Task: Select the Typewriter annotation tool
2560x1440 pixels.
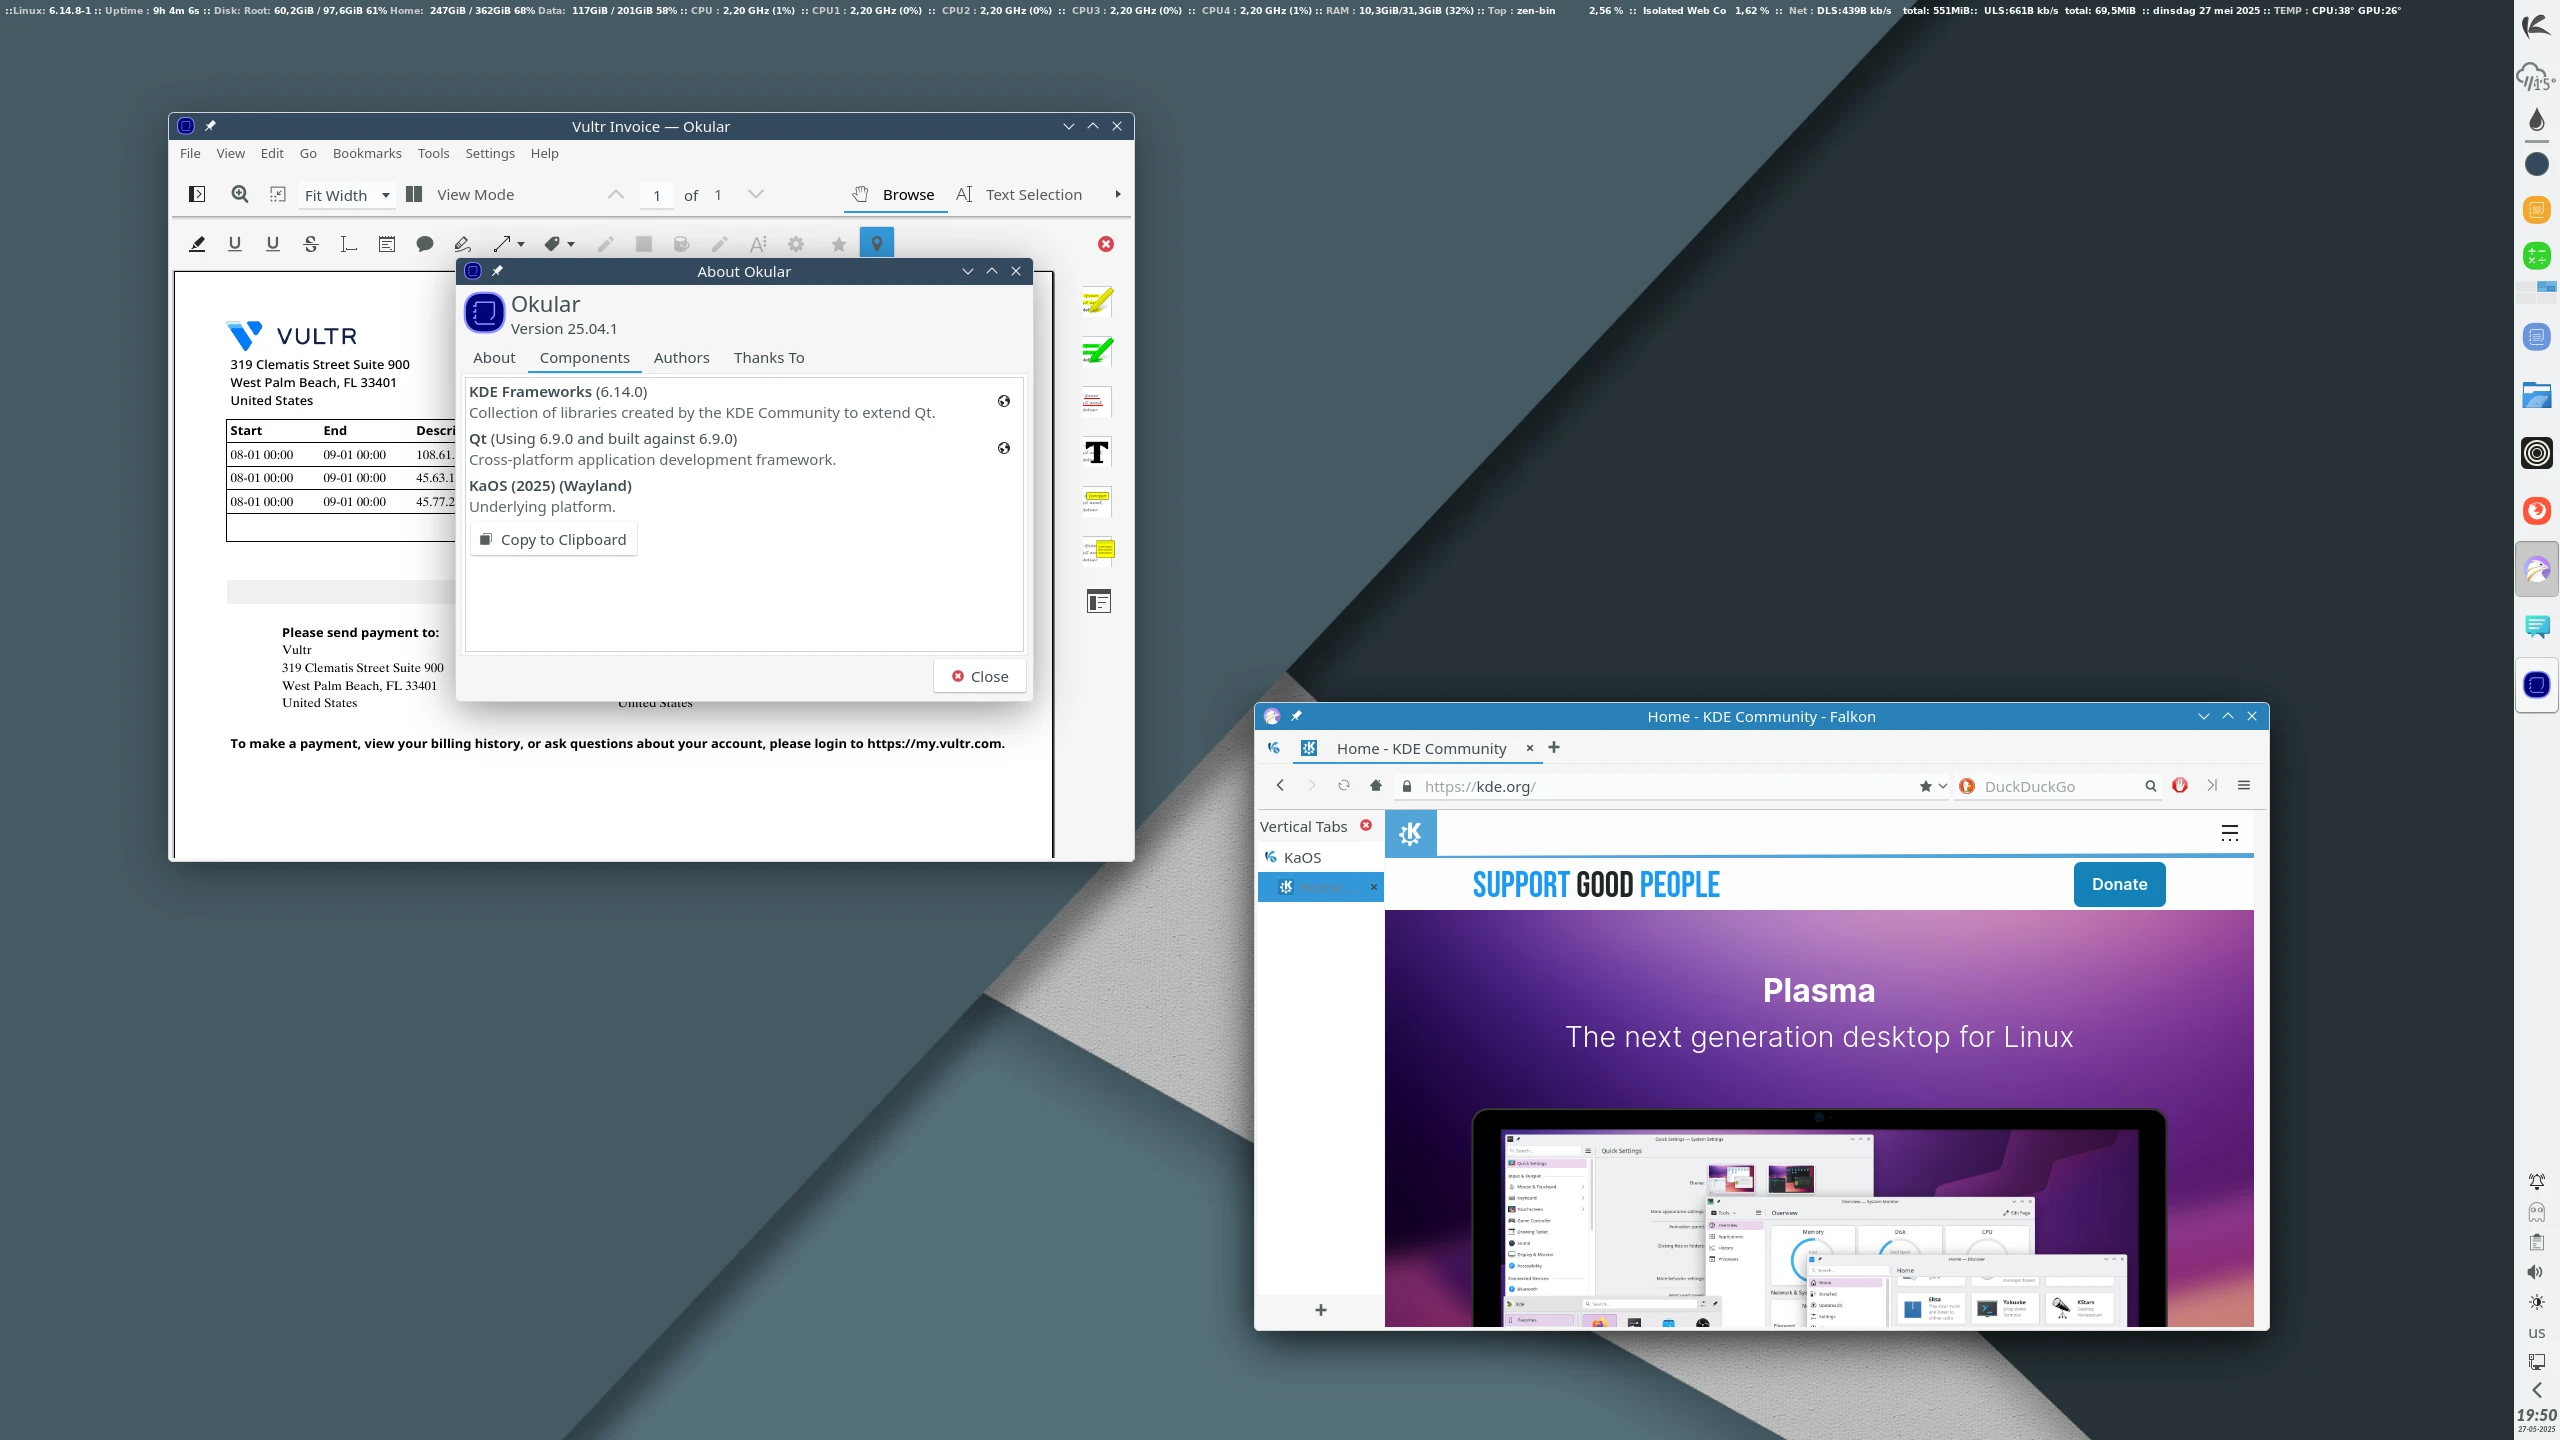Action: 348,244
